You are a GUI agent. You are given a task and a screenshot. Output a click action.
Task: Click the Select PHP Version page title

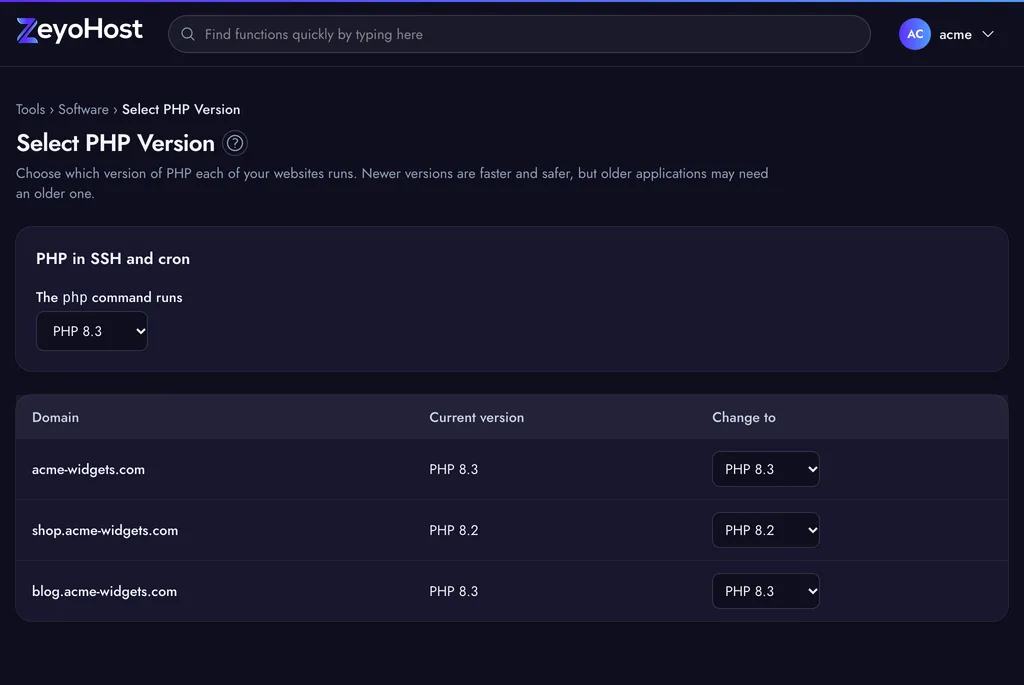(116, 143)
